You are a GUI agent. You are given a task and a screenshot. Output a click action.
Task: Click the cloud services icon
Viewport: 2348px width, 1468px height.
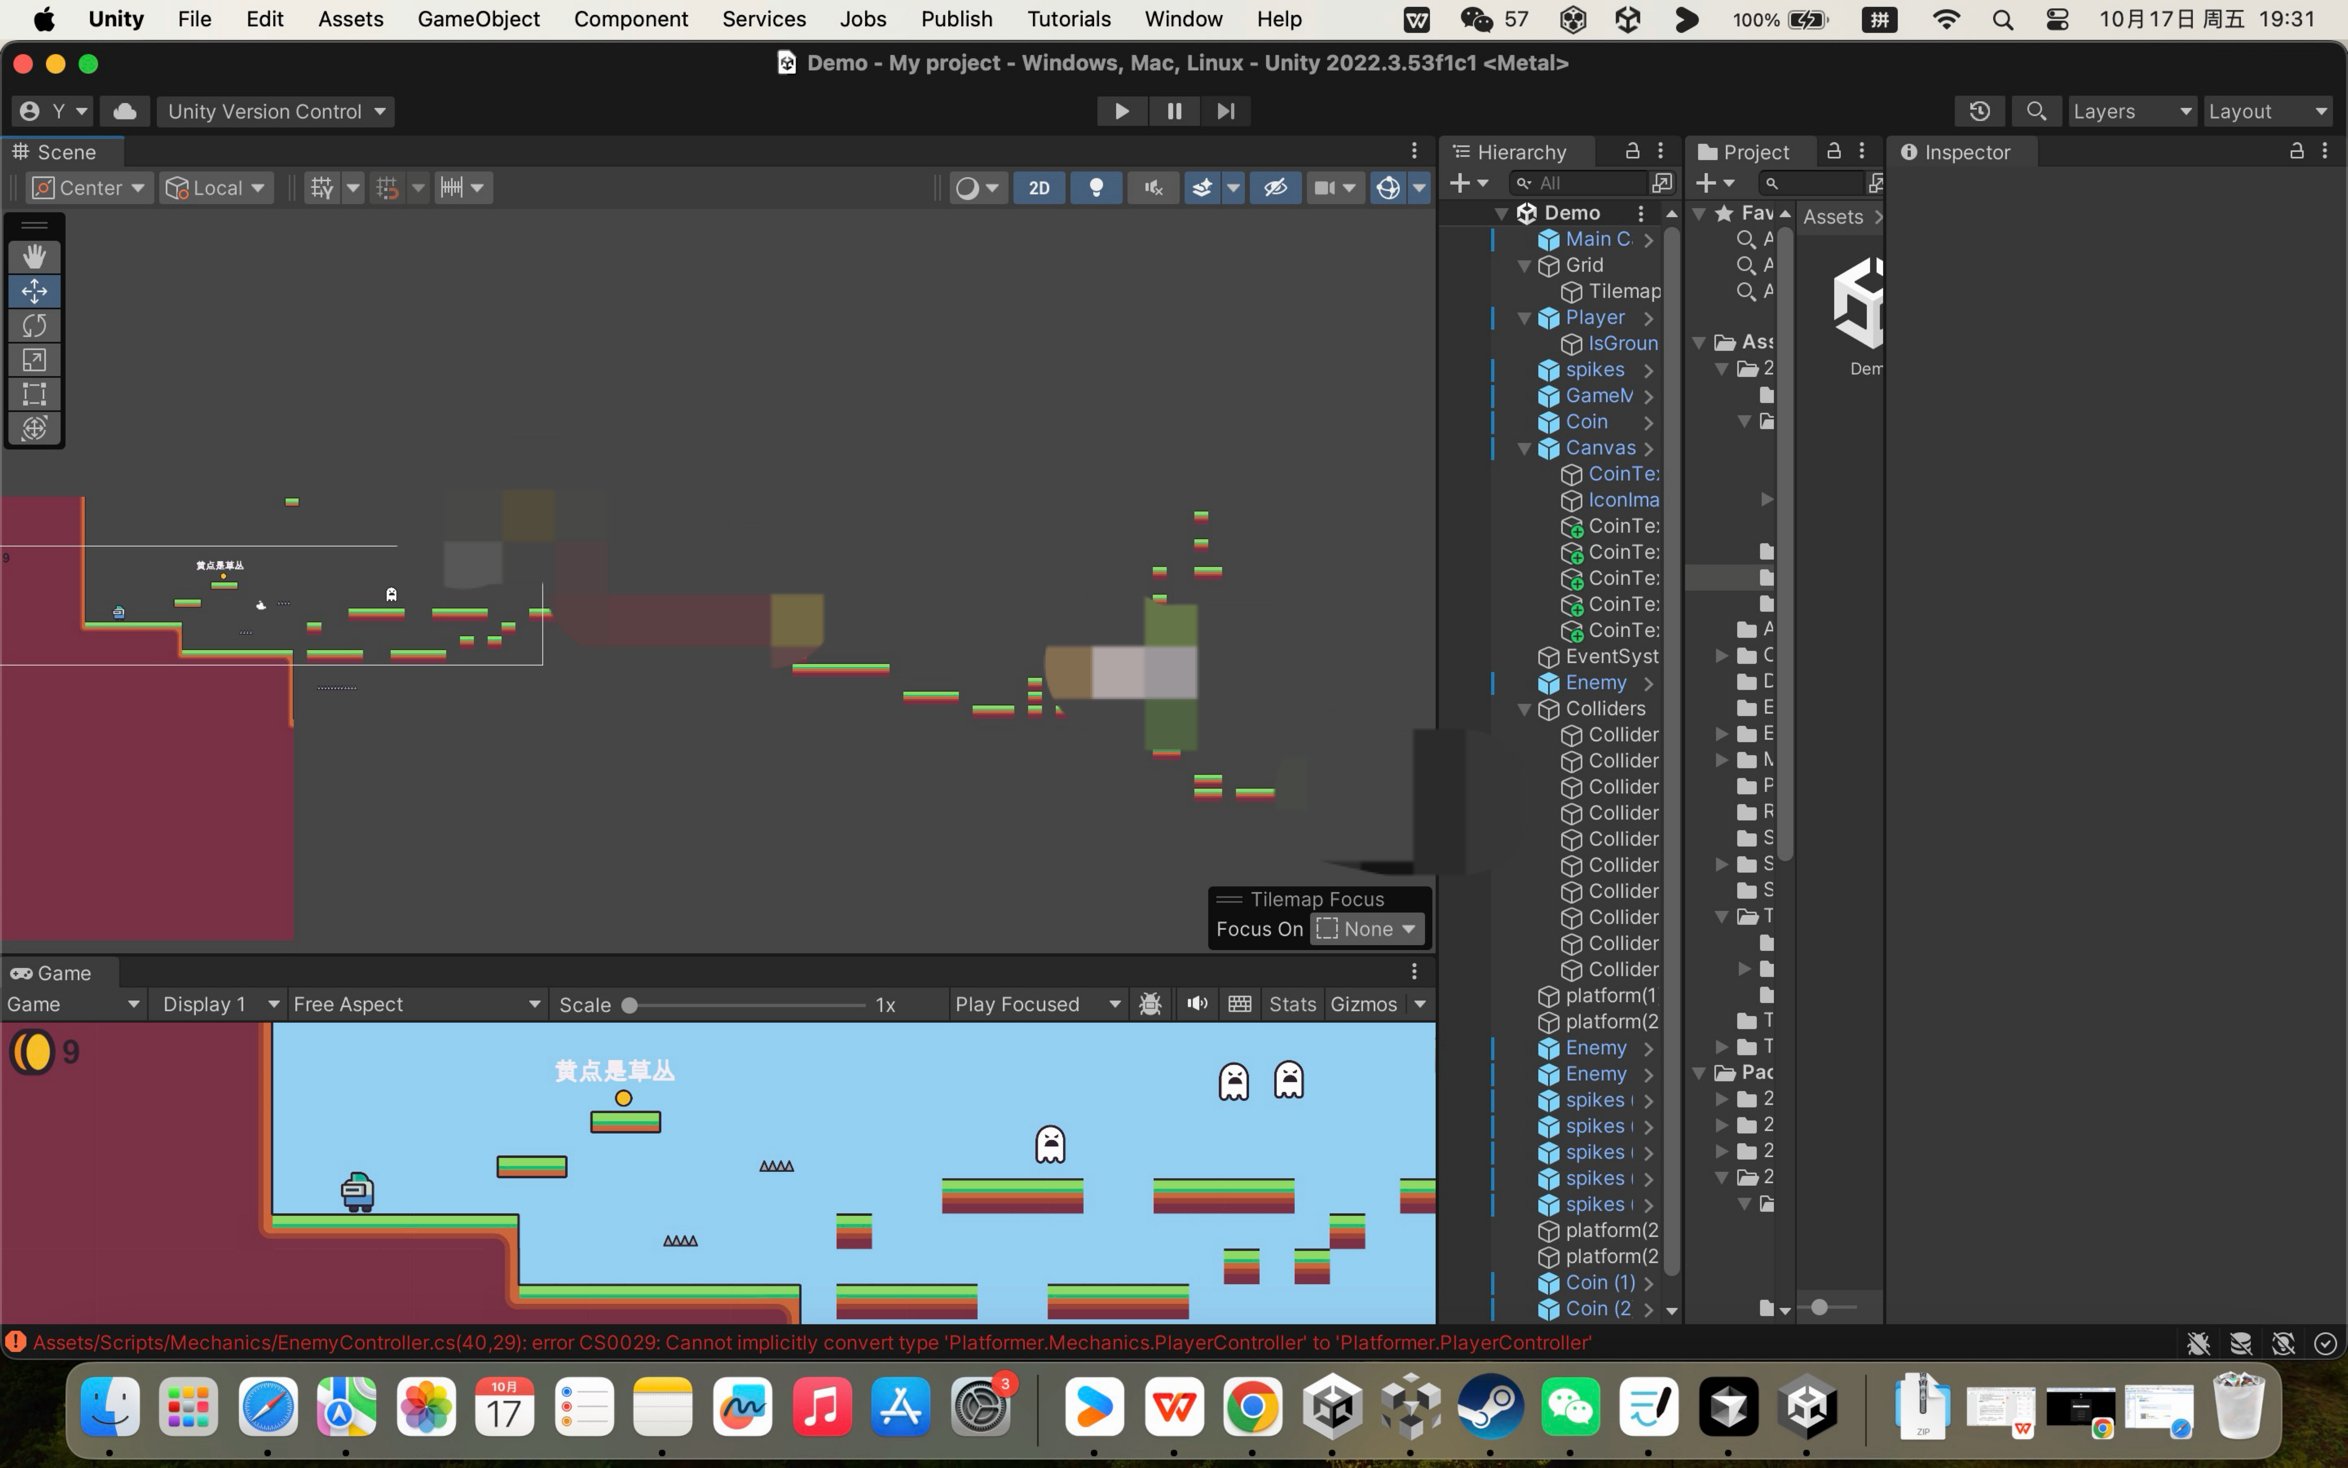click(x=125, y=111)
